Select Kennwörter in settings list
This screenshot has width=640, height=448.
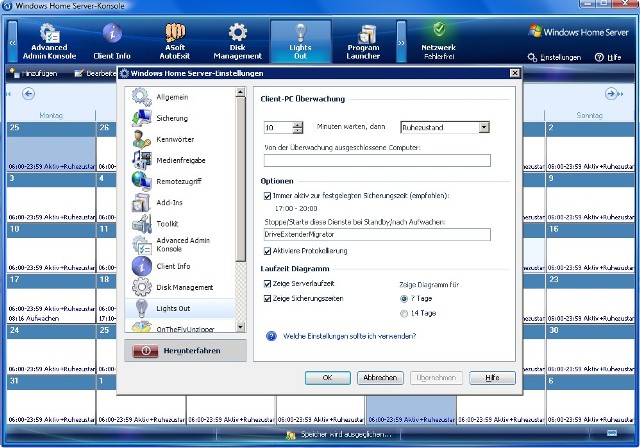pos(180,140)
